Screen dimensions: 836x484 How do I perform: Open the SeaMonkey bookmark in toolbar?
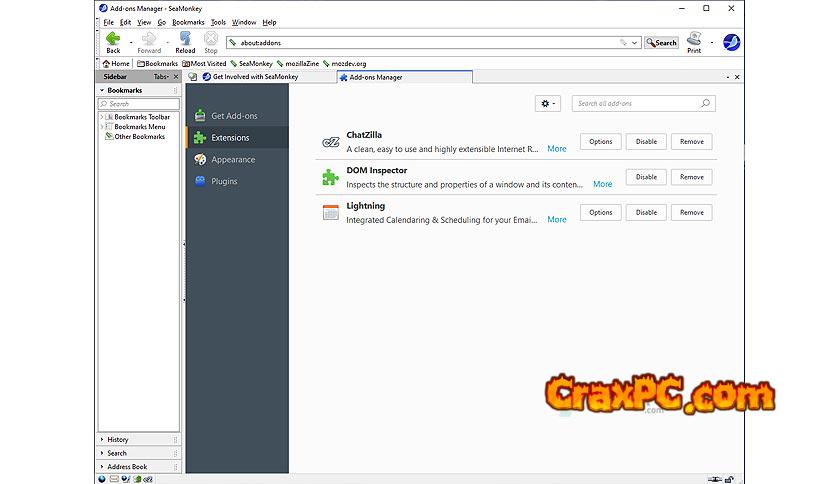pyautogui.click(x=251, y=63)
